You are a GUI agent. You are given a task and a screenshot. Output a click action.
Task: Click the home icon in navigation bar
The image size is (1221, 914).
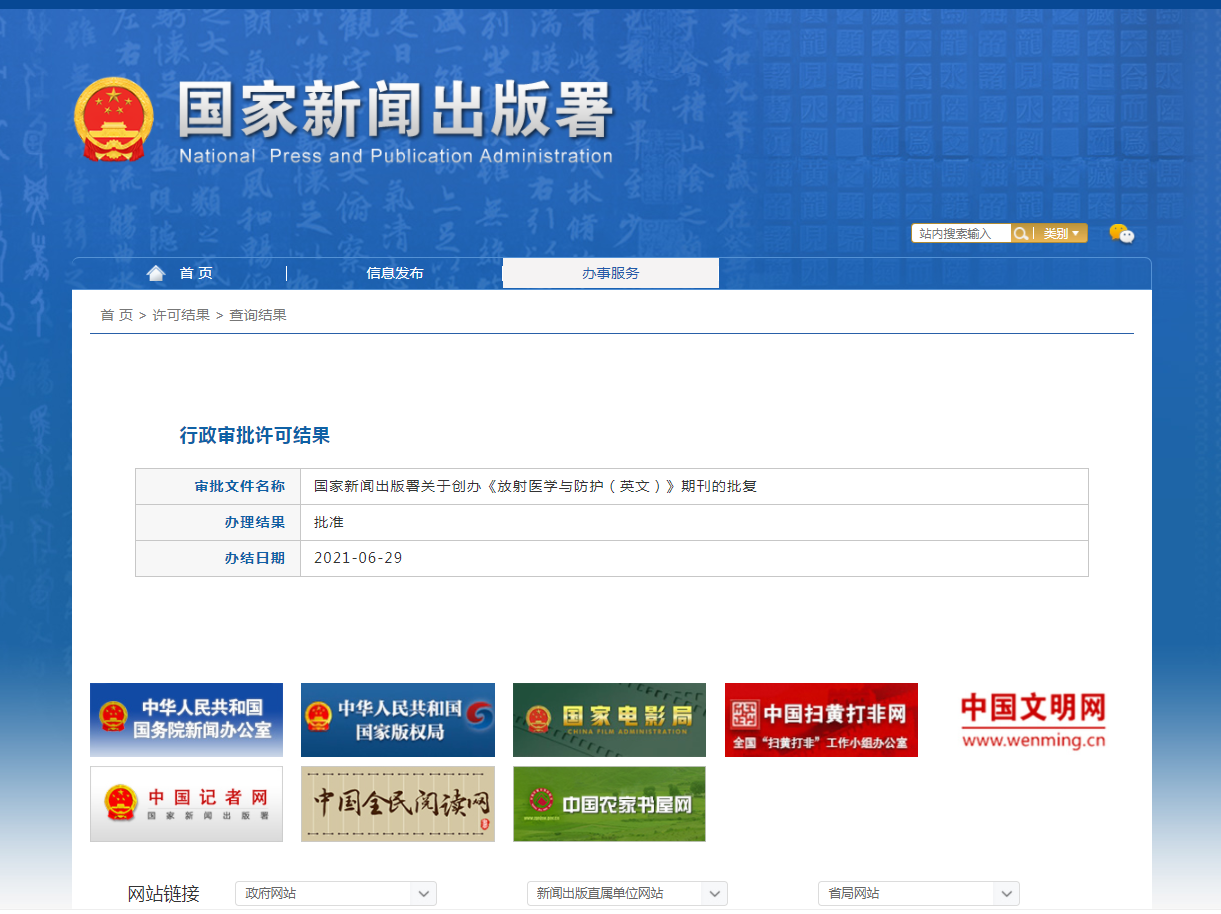[x=155, y=273]
